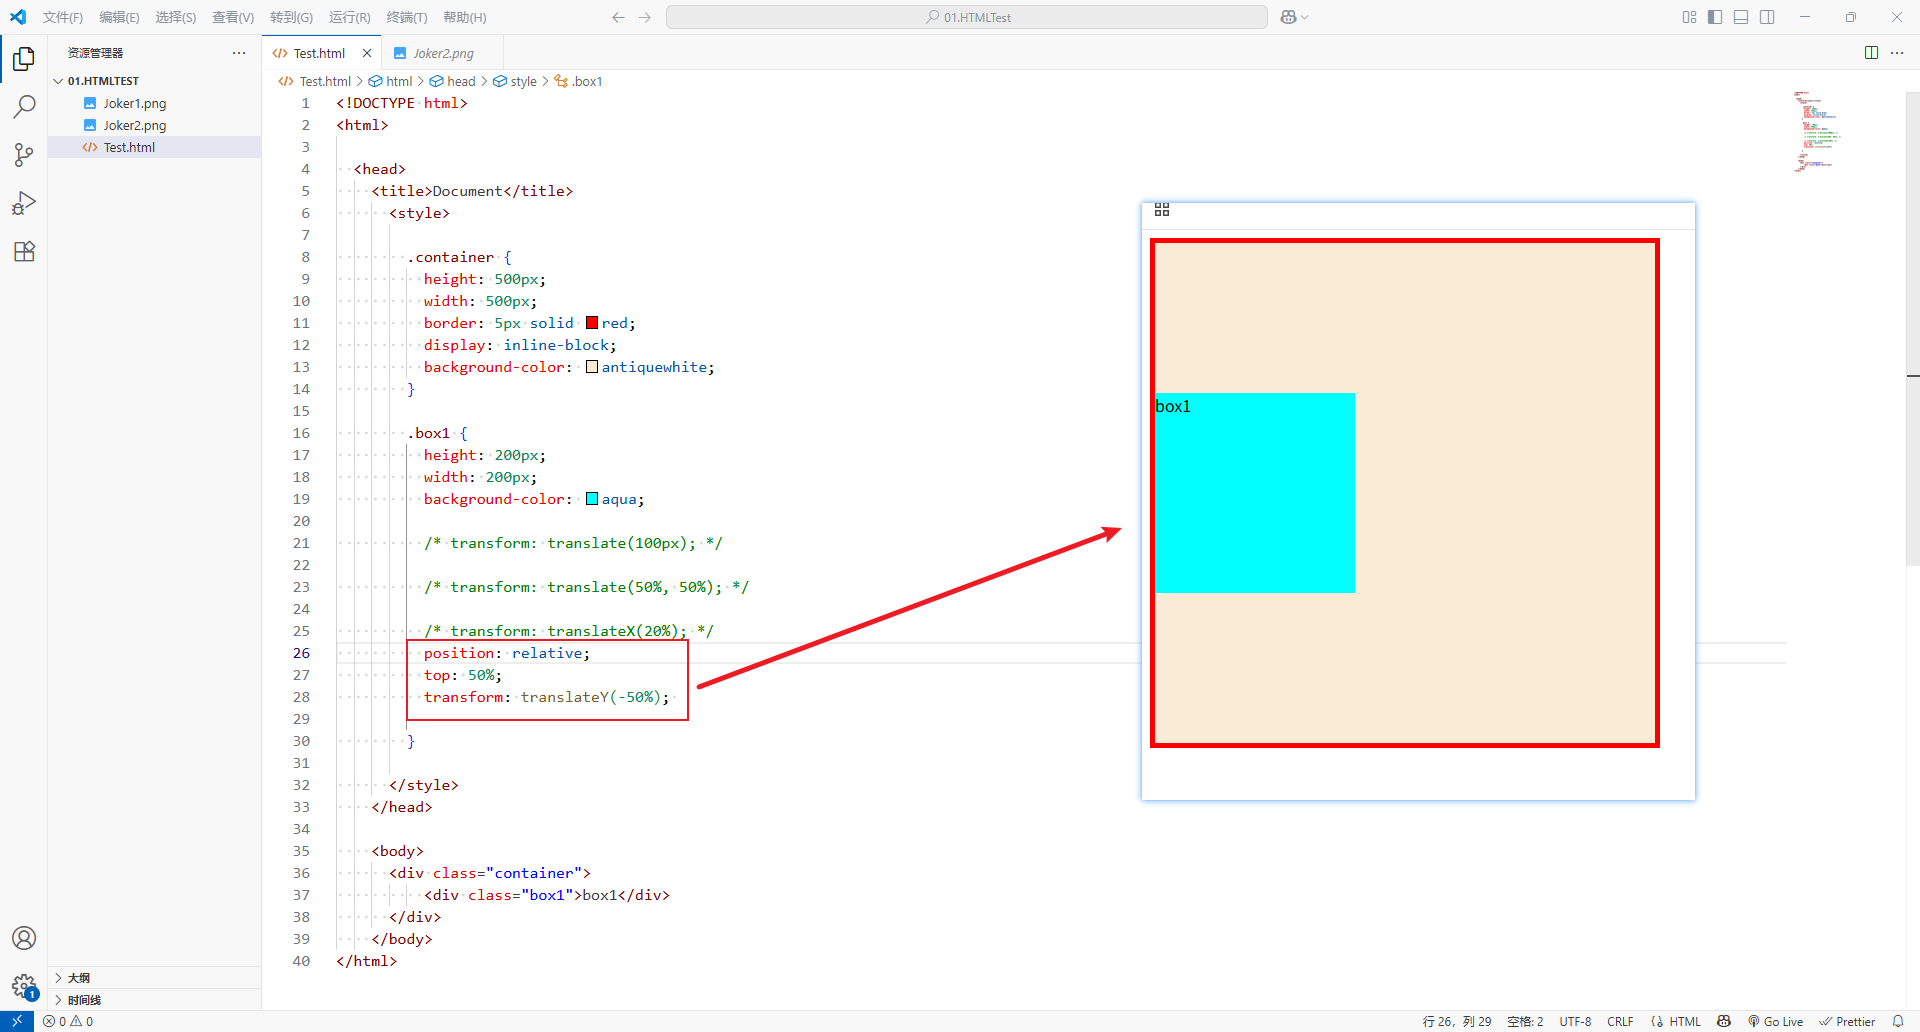The width and height of the screenshot is (1920, 1032).
Task: Click the head breadcrumb item
Action: click(x=453, y=81)
